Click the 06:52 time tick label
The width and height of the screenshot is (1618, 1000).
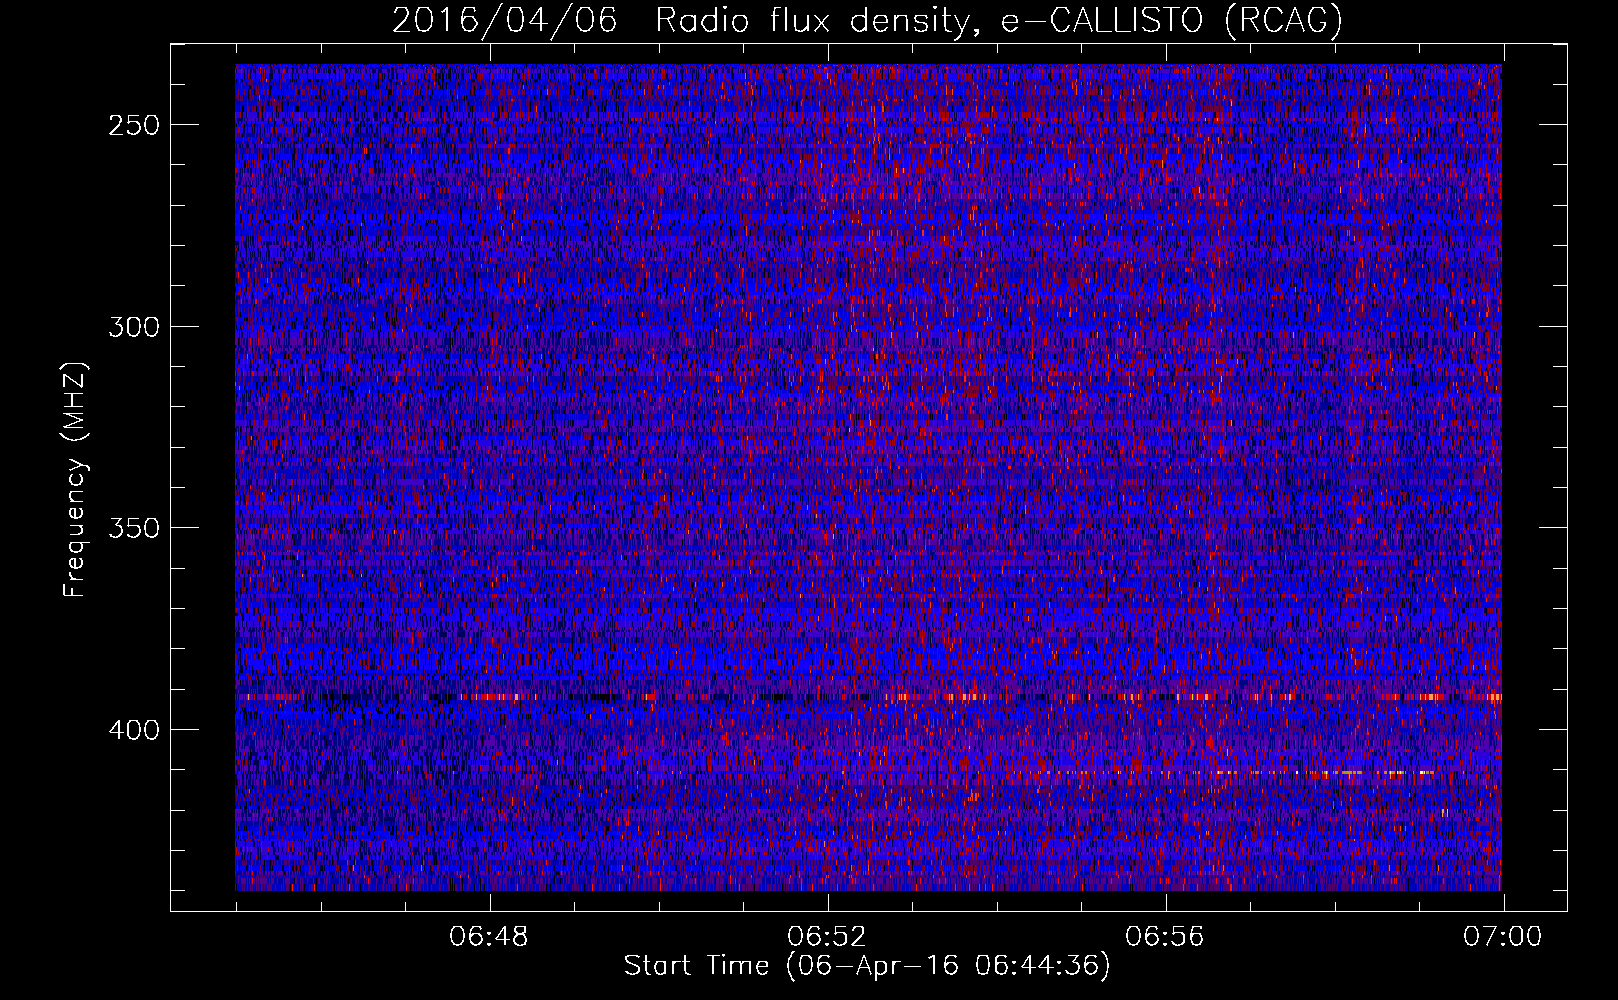(827, 937)
